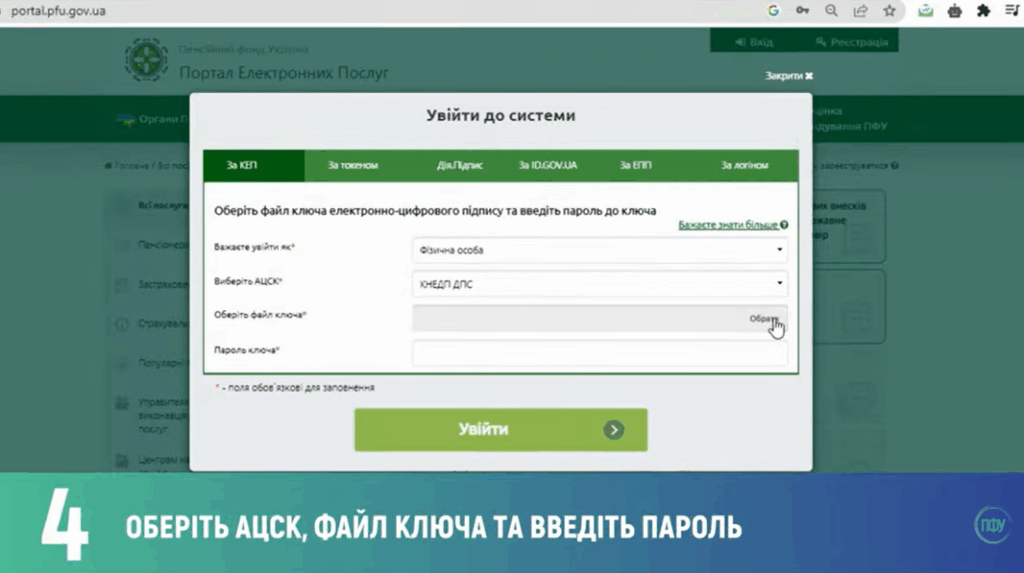Open saved passwords key icon
The width and height of the screenshot is (1024, 573).
tap(802, 11)
